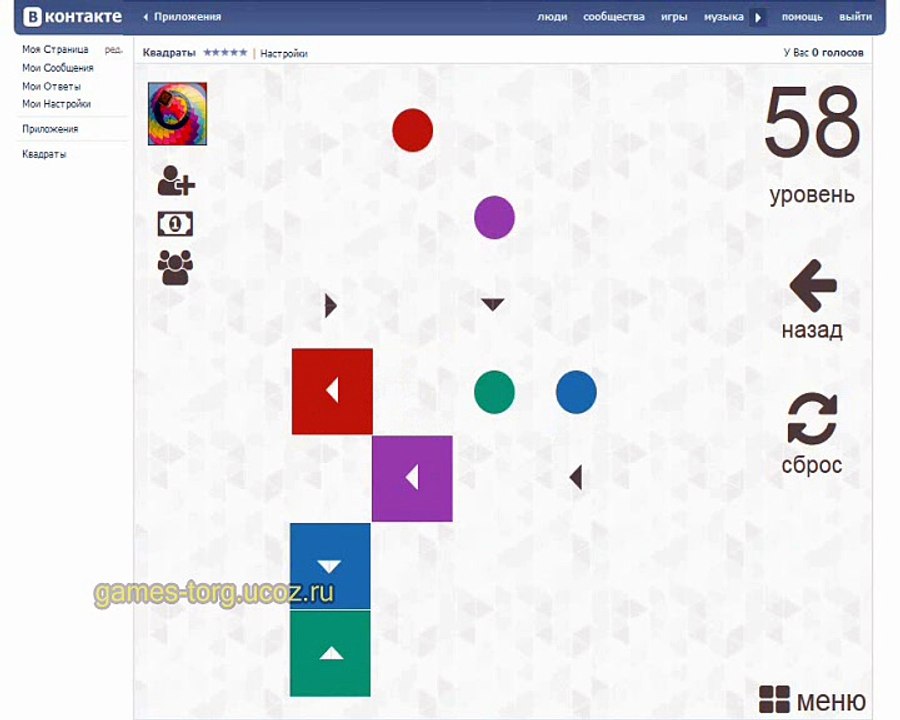The height and width of the screenshot is (720, 900).
Task: Open the люди menu item
Action: point(552,17)
